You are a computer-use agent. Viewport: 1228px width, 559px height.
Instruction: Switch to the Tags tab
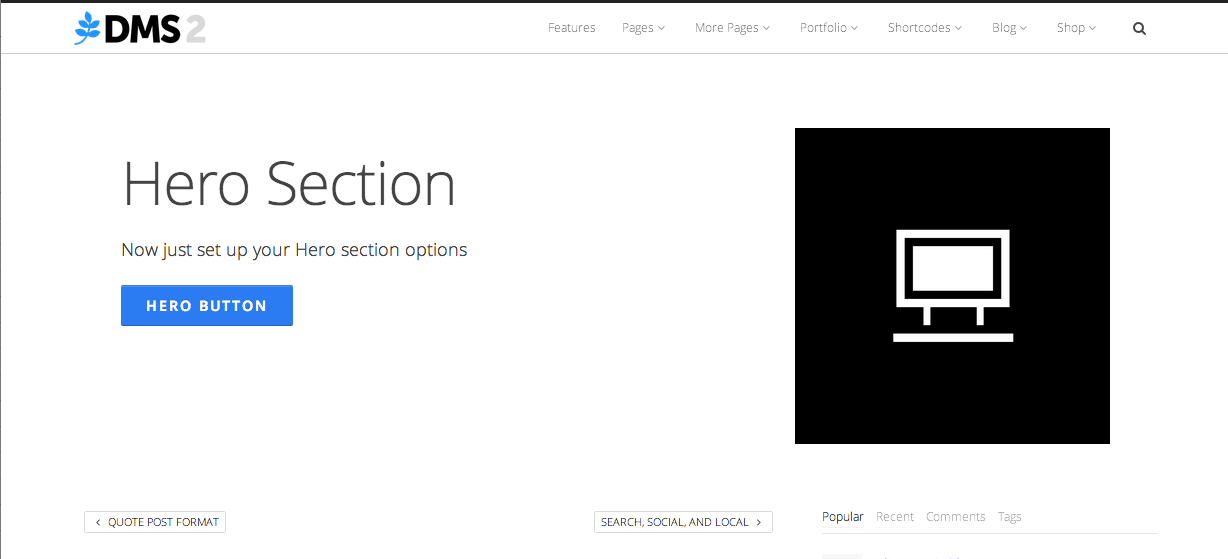click(x=1010, y=517)
